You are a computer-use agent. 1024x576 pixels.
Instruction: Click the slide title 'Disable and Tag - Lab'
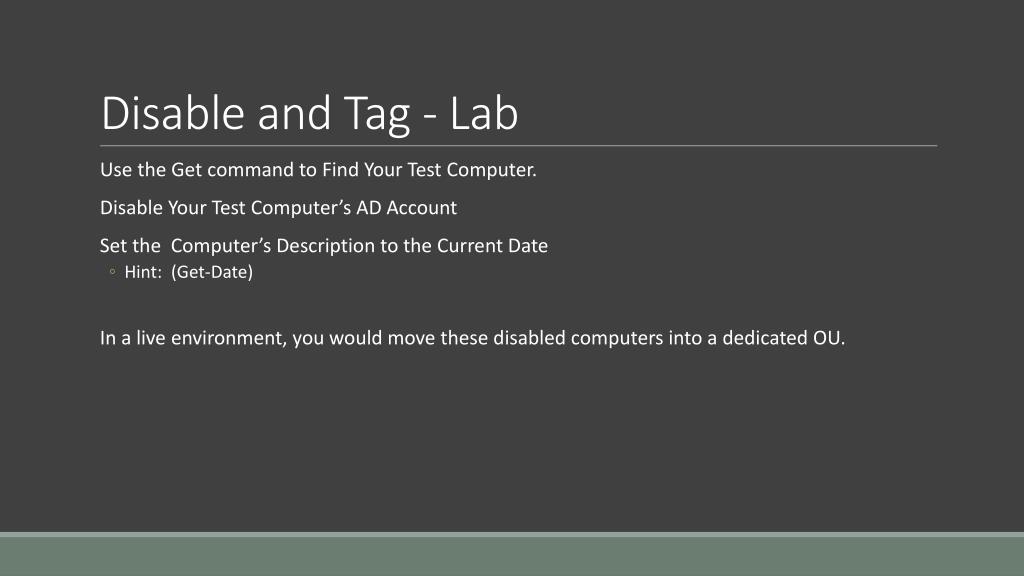point(310,114)
